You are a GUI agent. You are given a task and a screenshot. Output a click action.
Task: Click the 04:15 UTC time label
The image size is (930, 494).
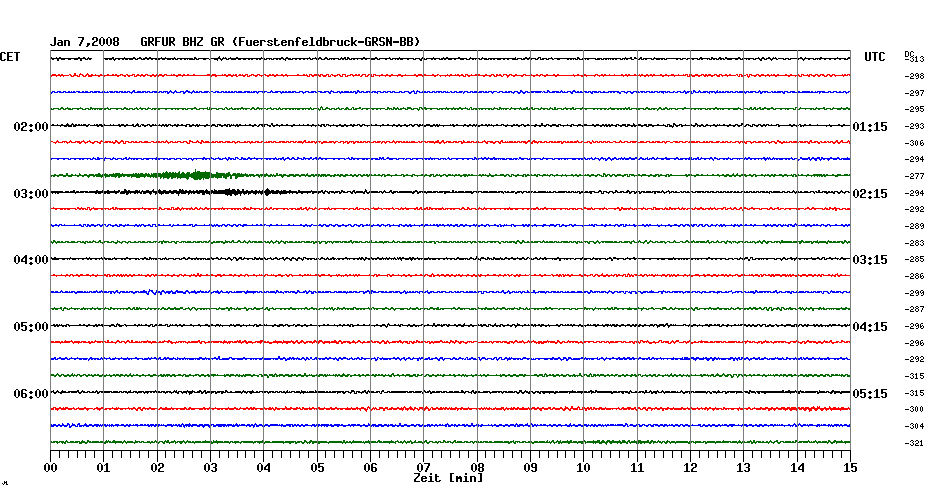[x=870, y=327]
